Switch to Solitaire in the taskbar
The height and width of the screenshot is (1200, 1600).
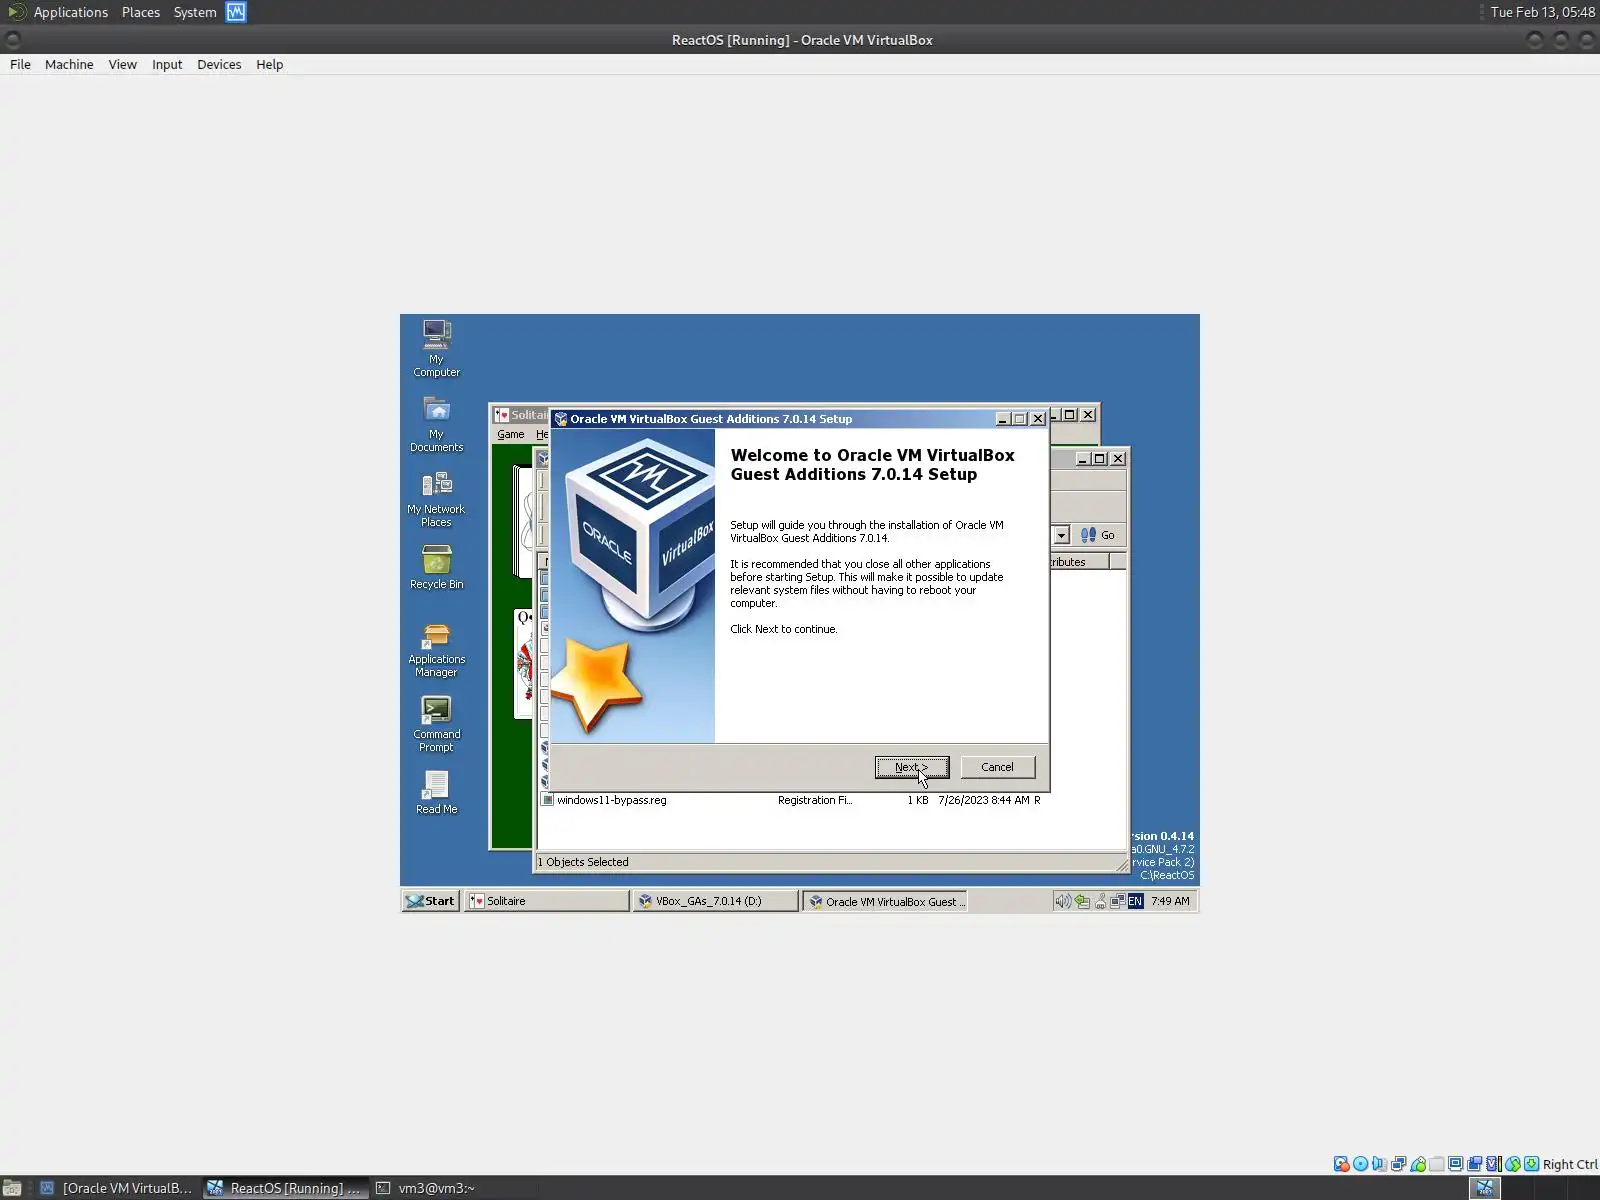pyautogui.click(x=546, y=901)
